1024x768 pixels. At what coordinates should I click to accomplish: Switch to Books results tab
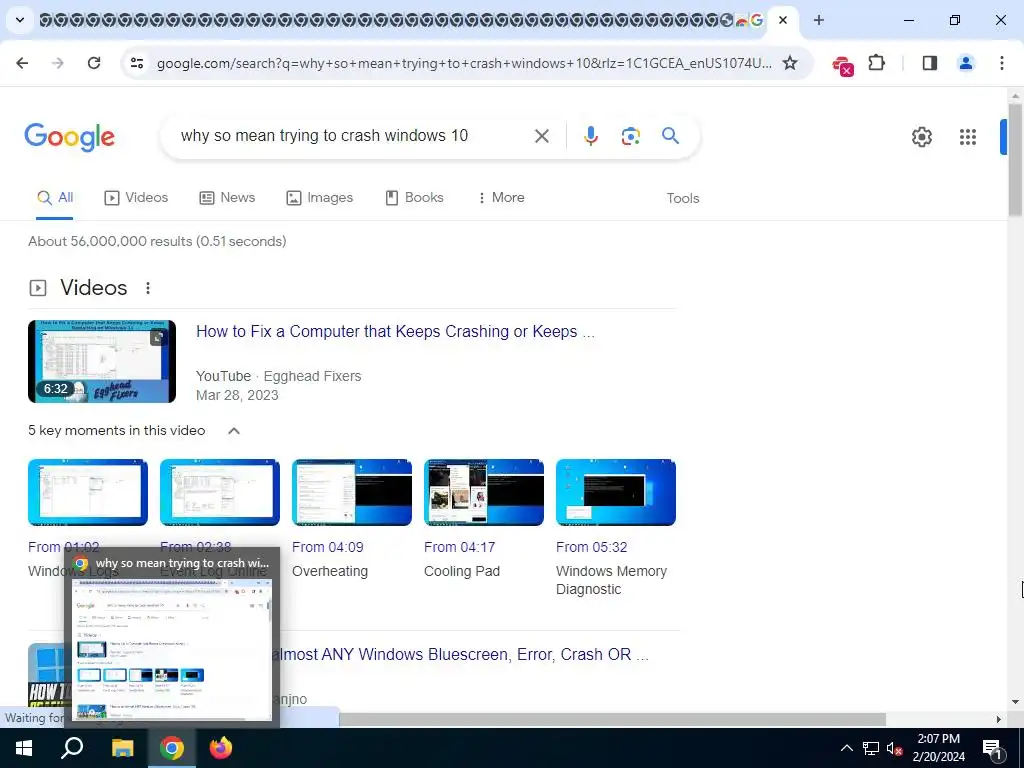(x=414, y=197)
